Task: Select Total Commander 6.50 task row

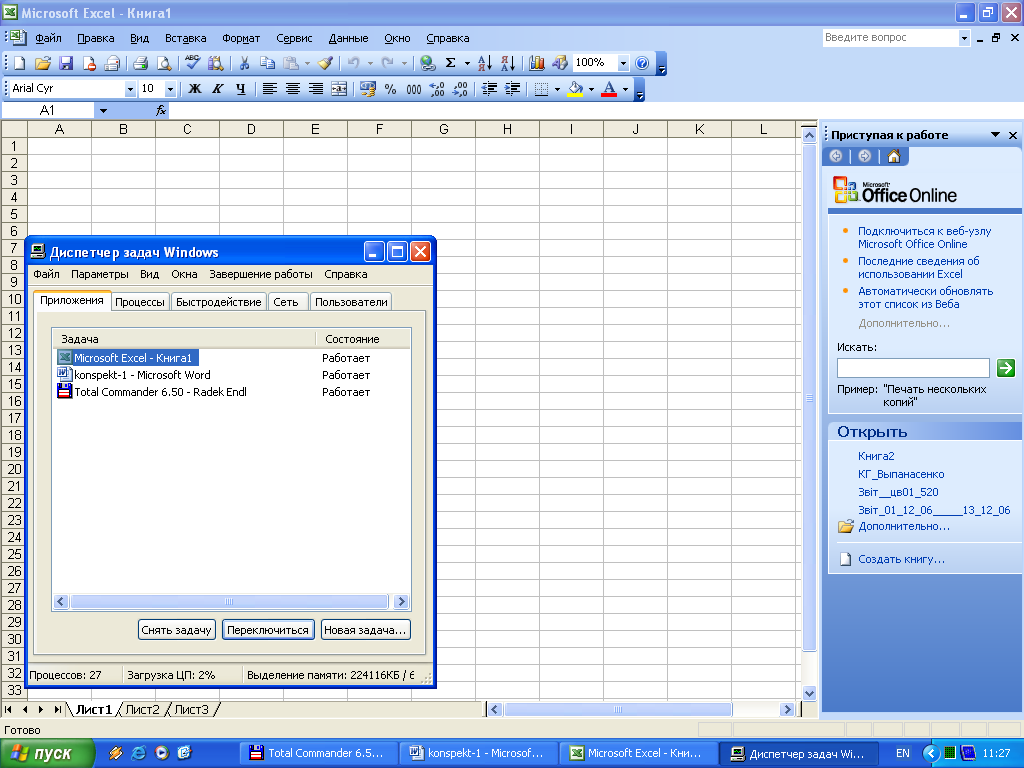Action: click(x=231, y=392)
